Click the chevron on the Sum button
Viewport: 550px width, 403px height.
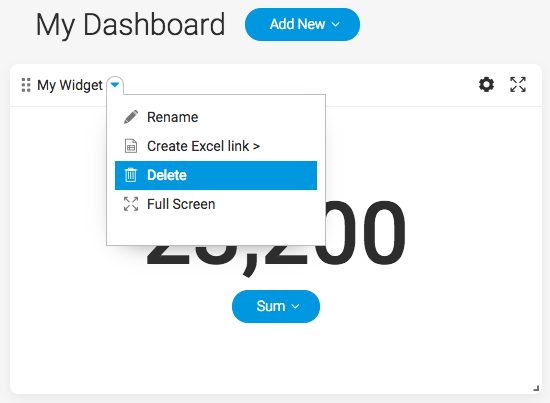tap(295, 307)
